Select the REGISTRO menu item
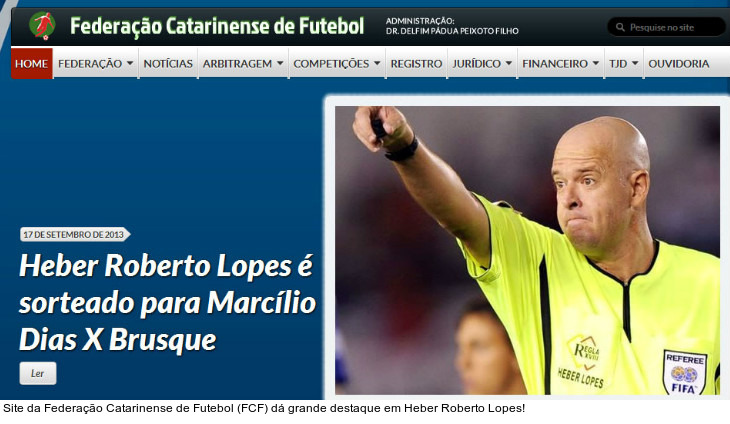This screenshot has height=424, width=730. 416,63
